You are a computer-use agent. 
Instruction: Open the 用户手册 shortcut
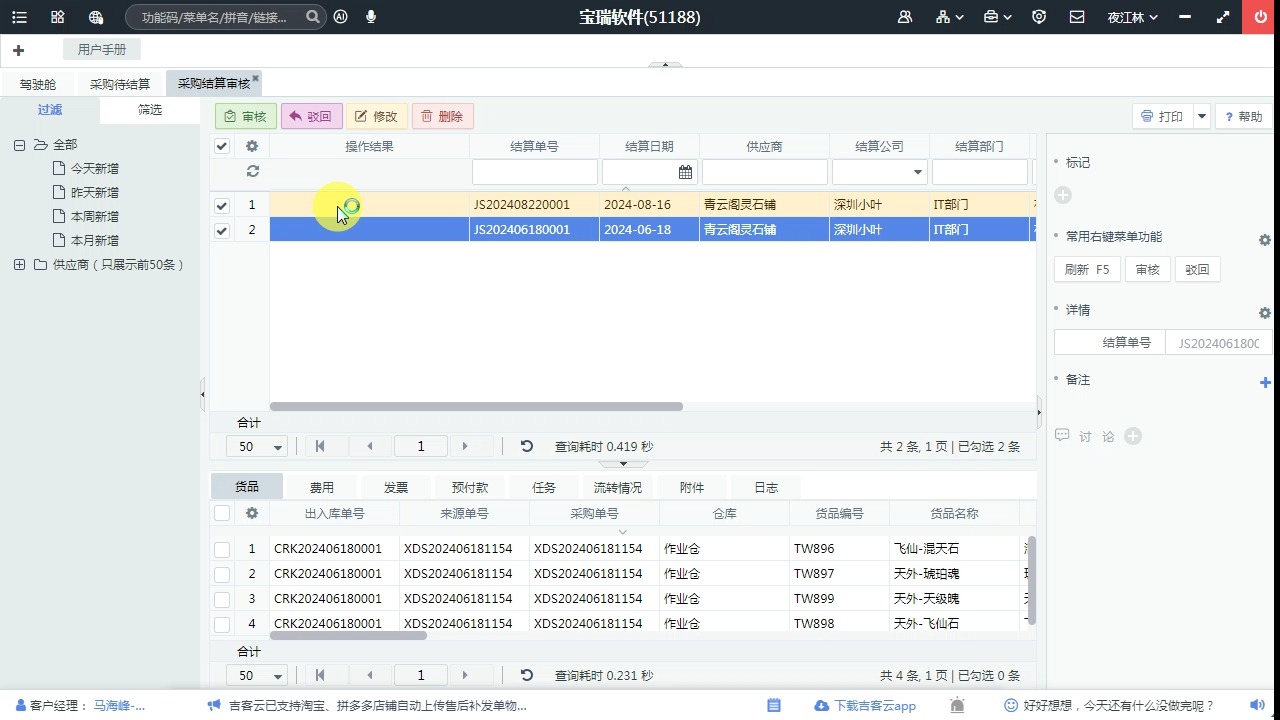pos(102,50)
